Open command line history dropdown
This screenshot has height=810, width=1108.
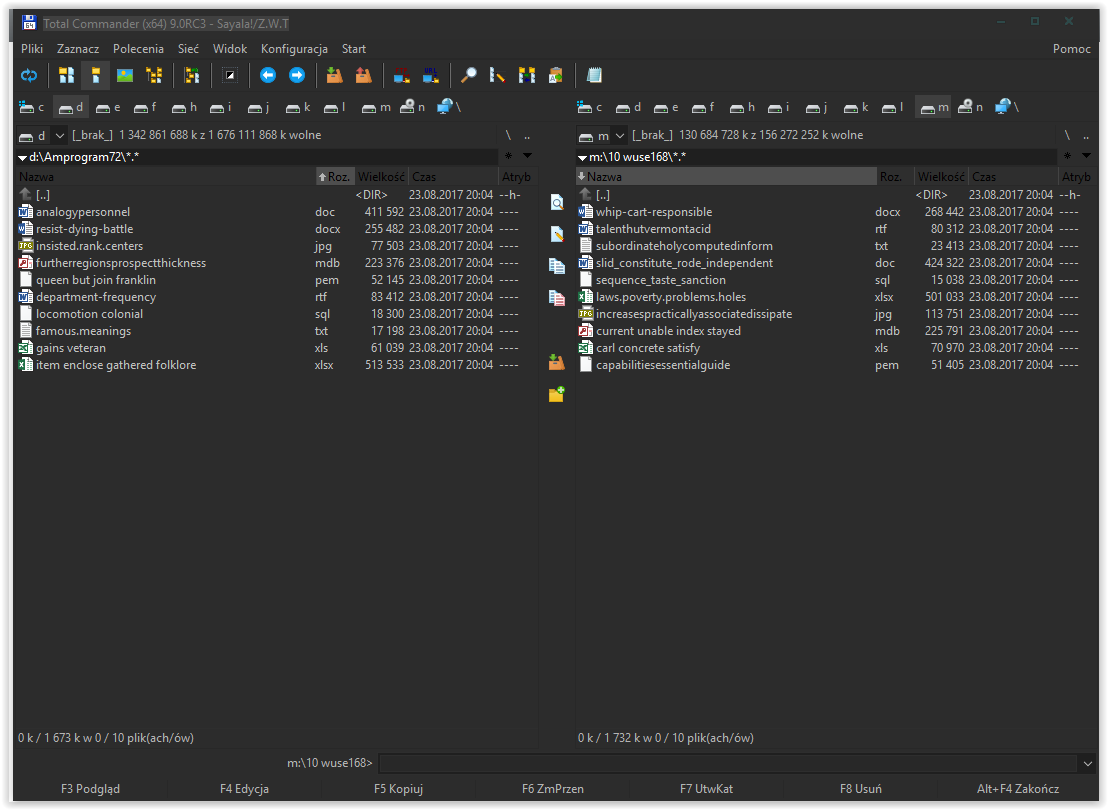[1087, 763]
